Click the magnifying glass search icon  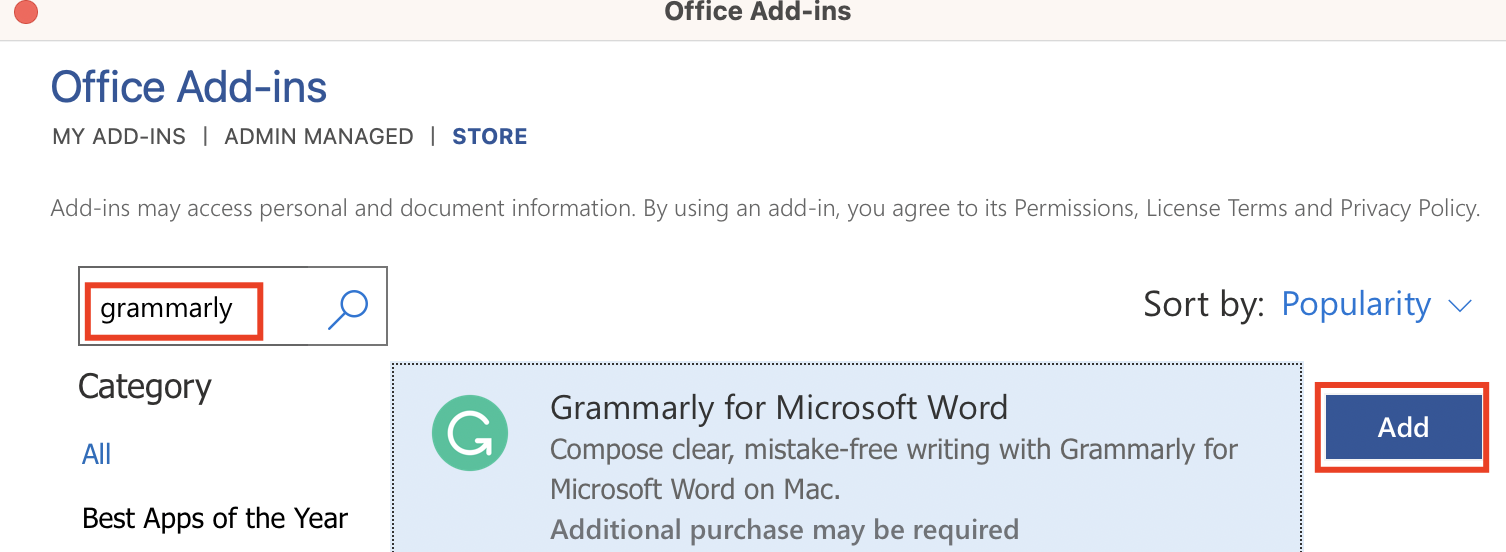click(348, 309)
